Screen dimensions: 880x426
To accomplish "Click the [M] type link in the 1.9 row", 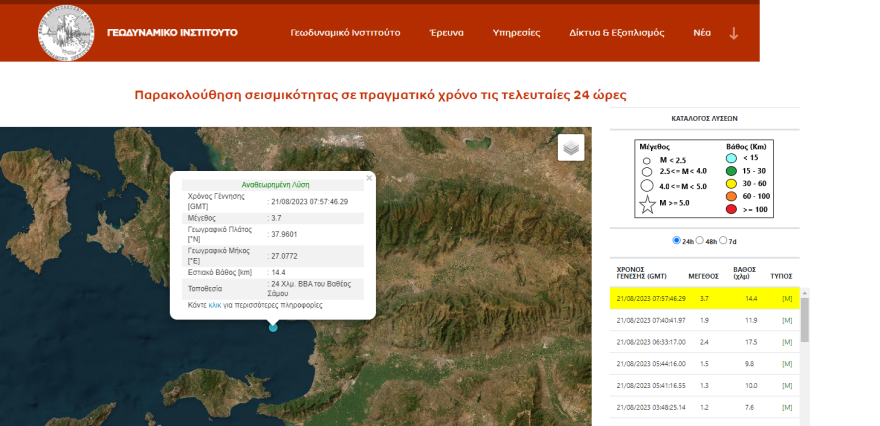I will tap(787, 320).
